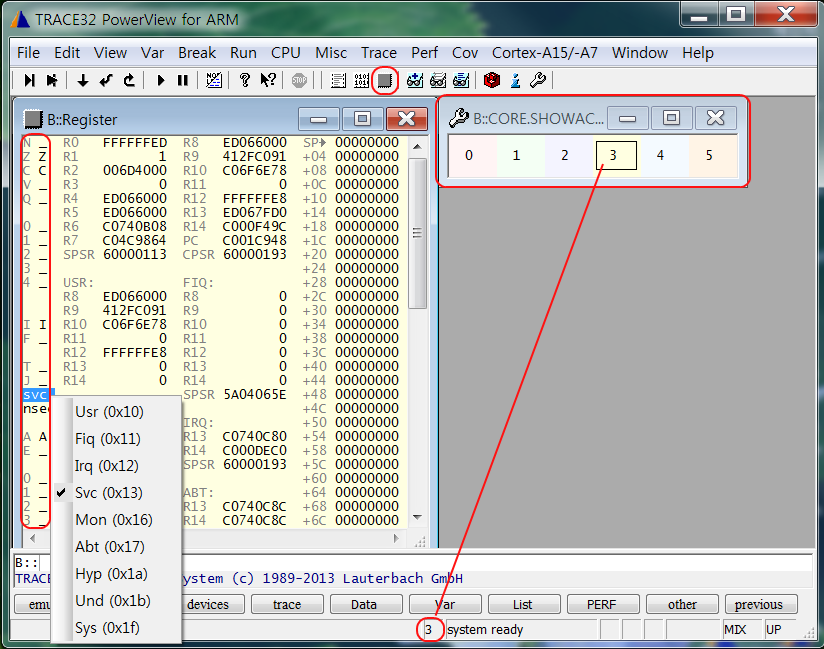
Task: Click the wrench tool icon in toolbar
Action: click(x=538, y=80)
